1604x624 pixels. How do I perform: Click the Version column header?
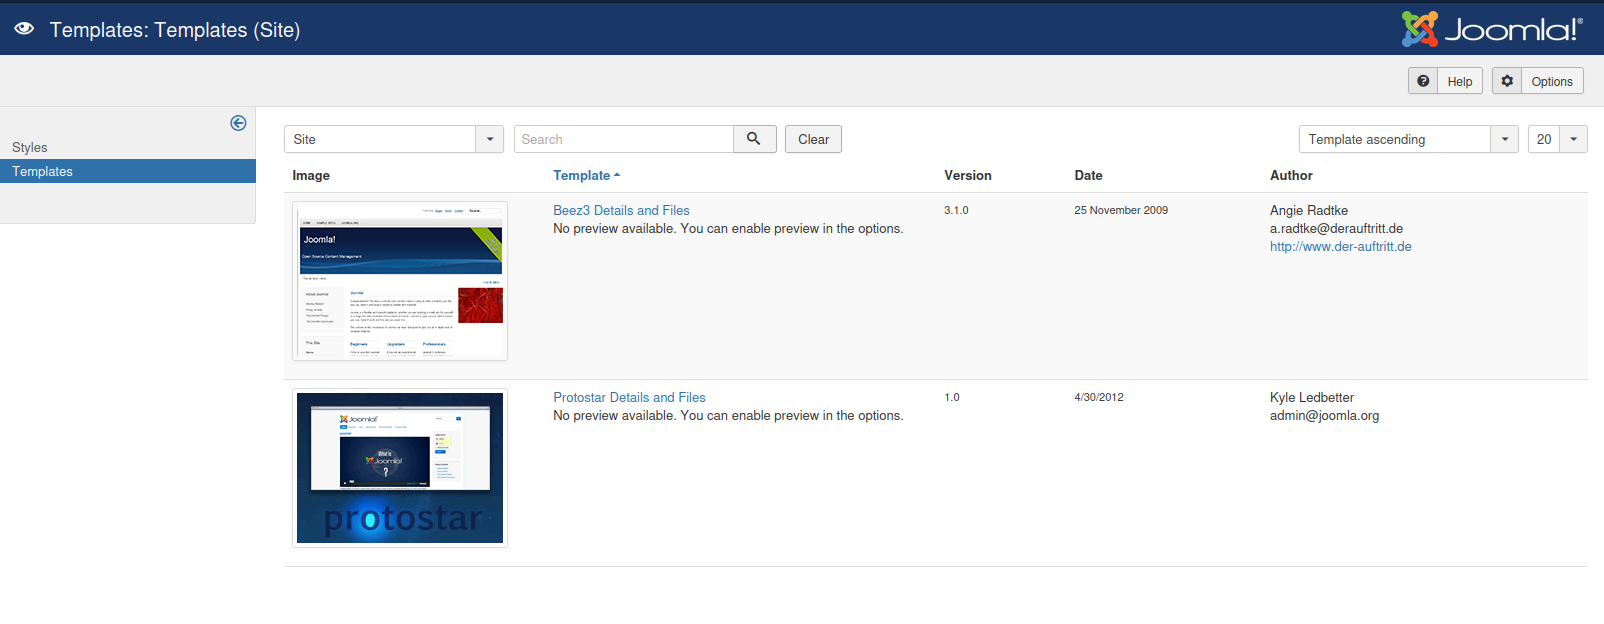click(968, 175)
